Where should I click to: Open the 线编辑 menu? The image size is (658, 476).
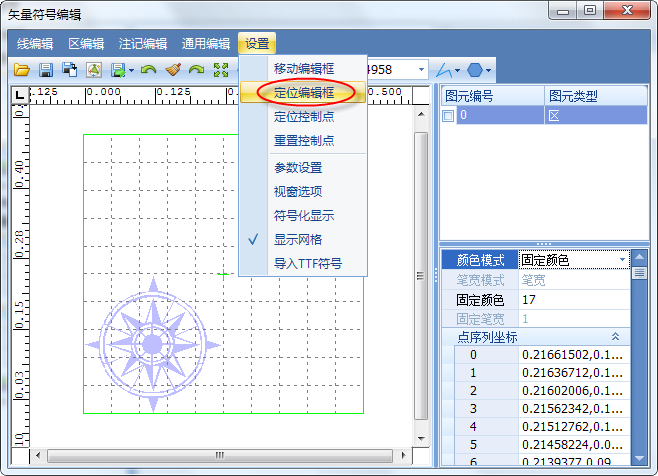(35, 43)
